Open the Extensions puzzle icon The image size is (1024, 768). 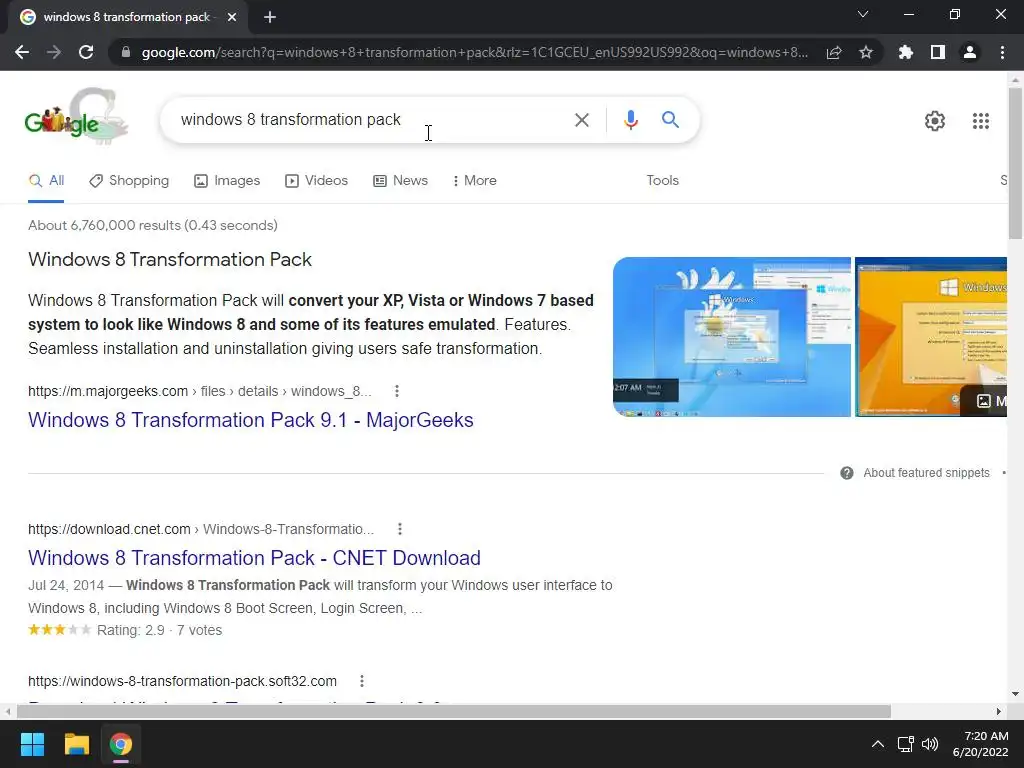click(905, 52)
